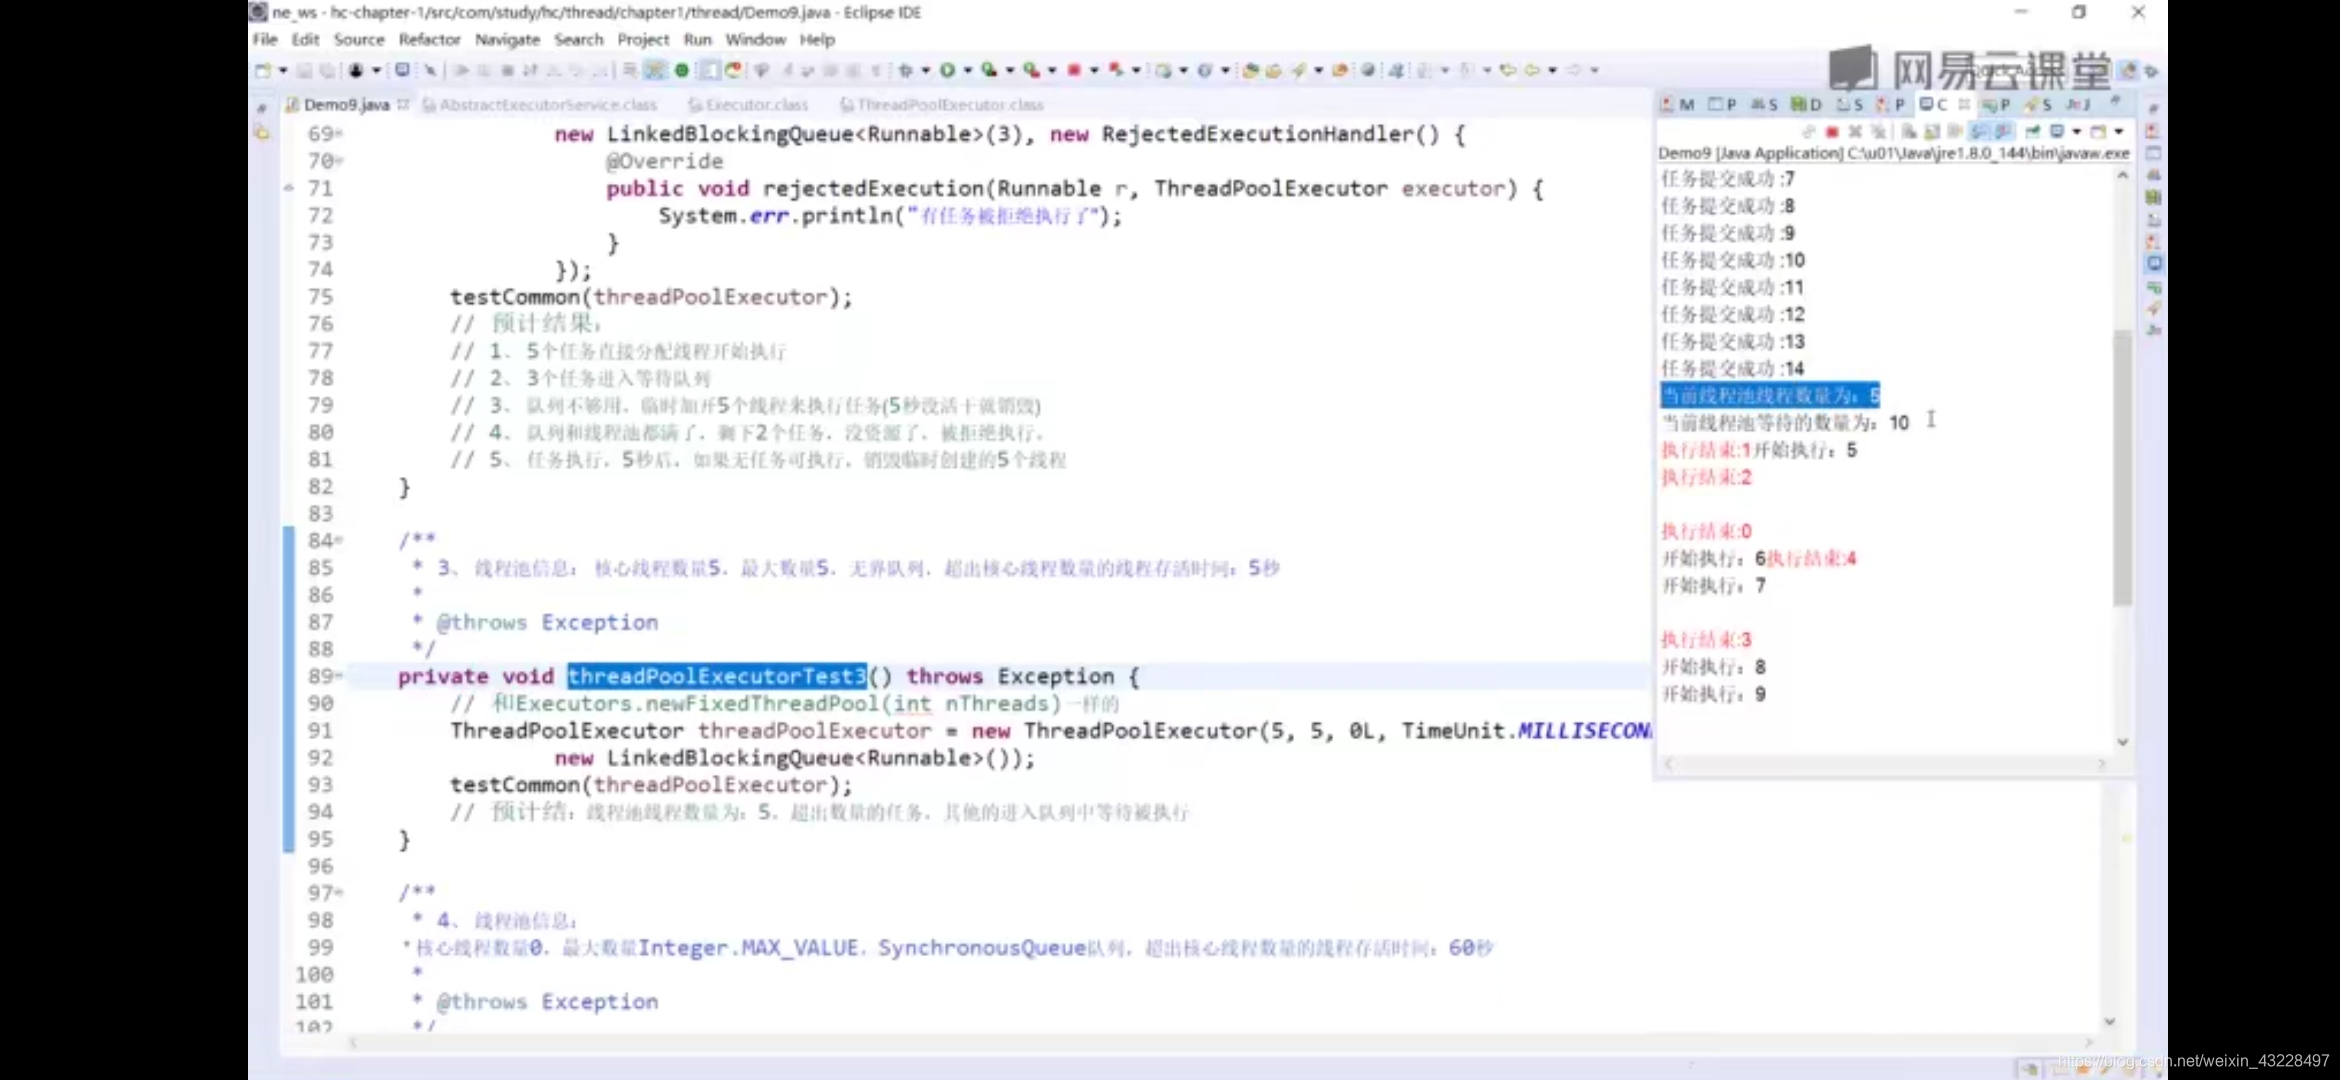Close the Demo9.java editor tab
The height and width of the screenshot is (1080, 2340).
point(403,104)
